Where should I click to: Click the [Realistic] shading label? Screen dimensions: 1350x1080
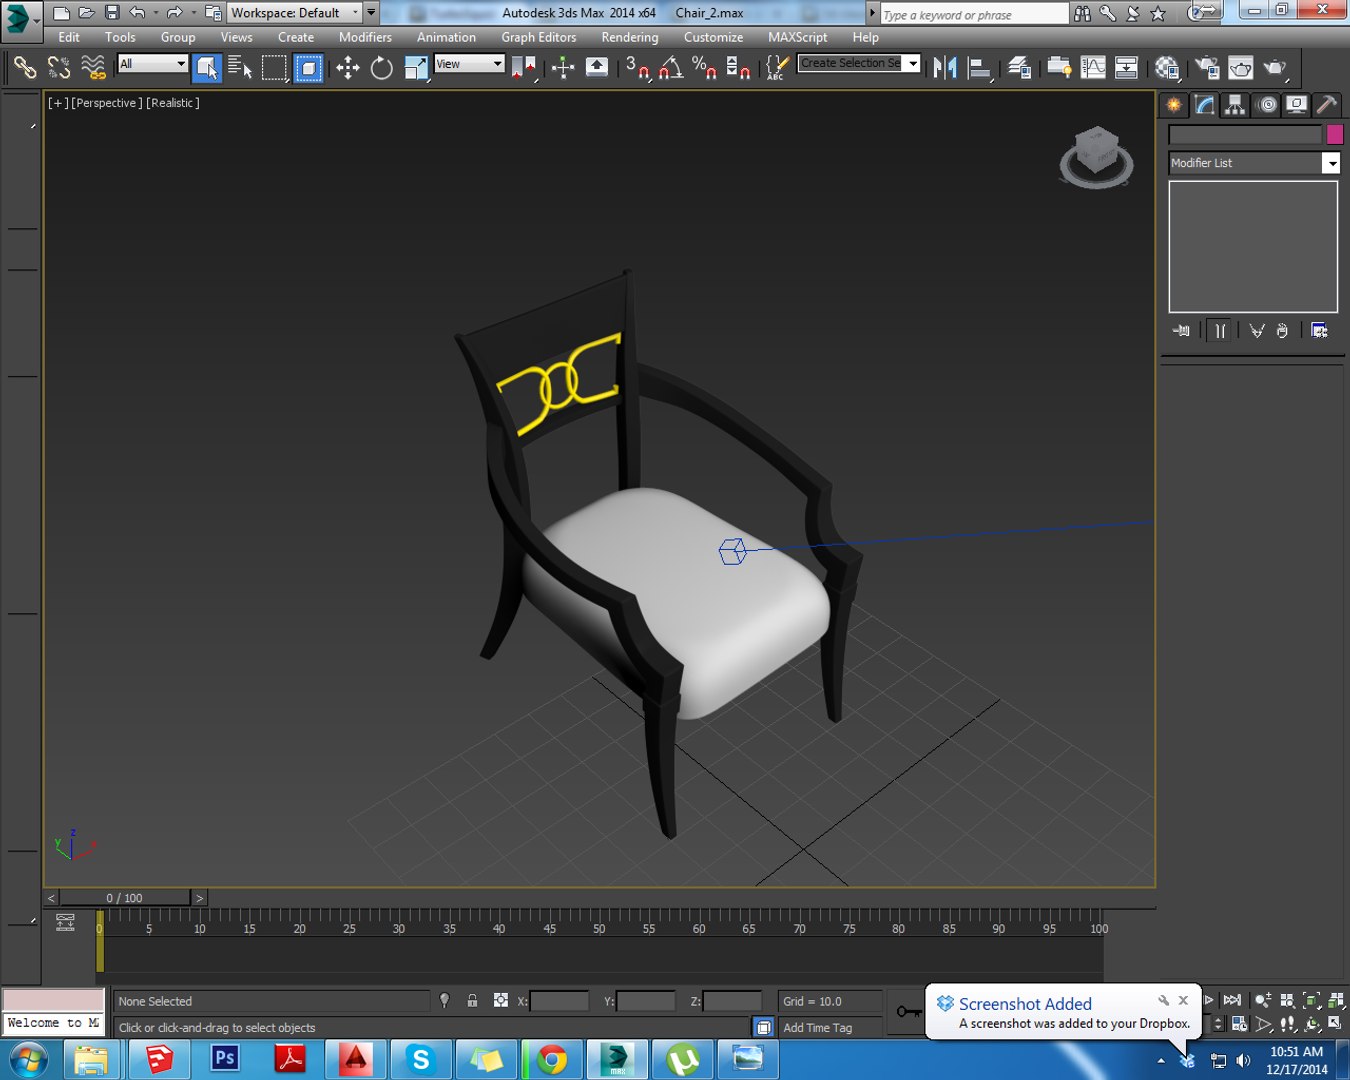click(173, 103)
